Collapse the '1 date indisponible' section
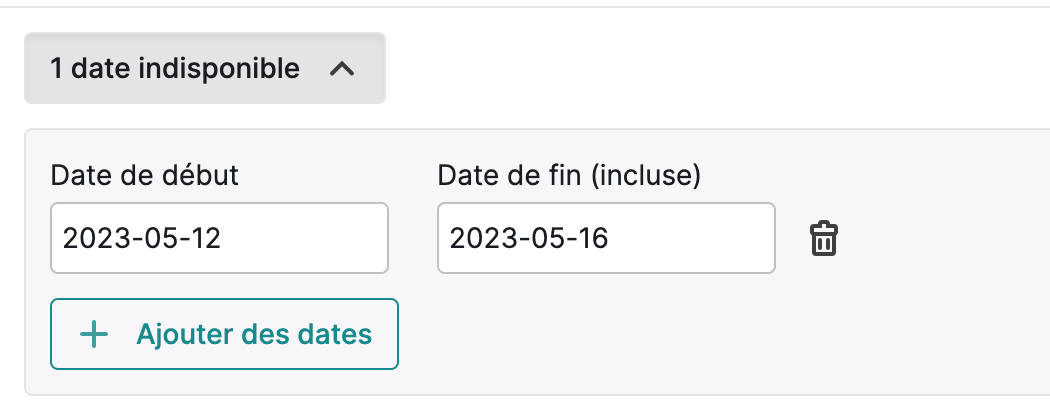 (205, 68)
